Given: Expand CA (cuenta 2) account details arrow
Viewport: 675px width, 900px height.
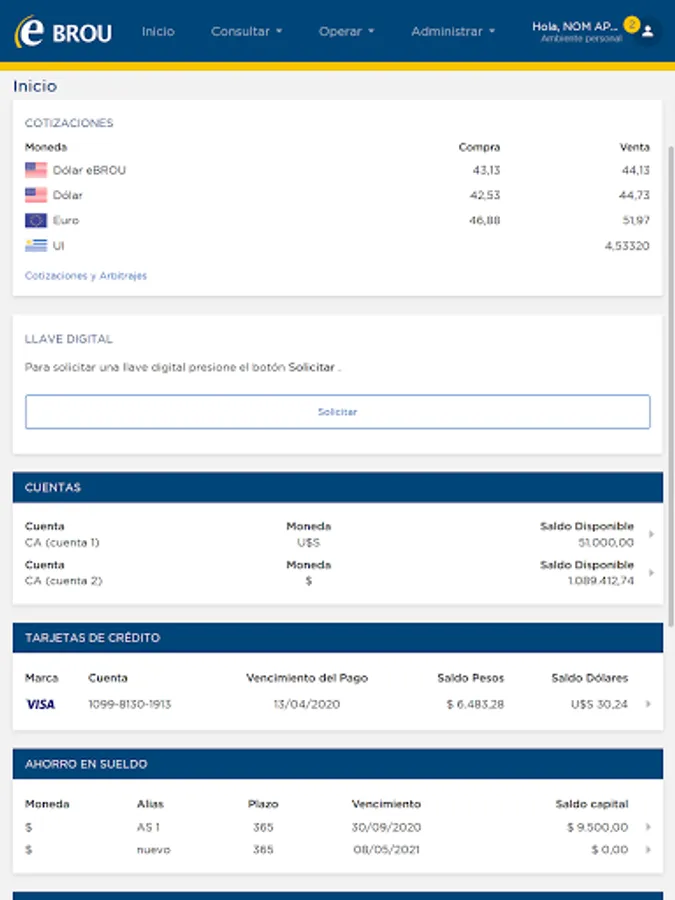Looking at the screenshot, I should tap(651, 573).
